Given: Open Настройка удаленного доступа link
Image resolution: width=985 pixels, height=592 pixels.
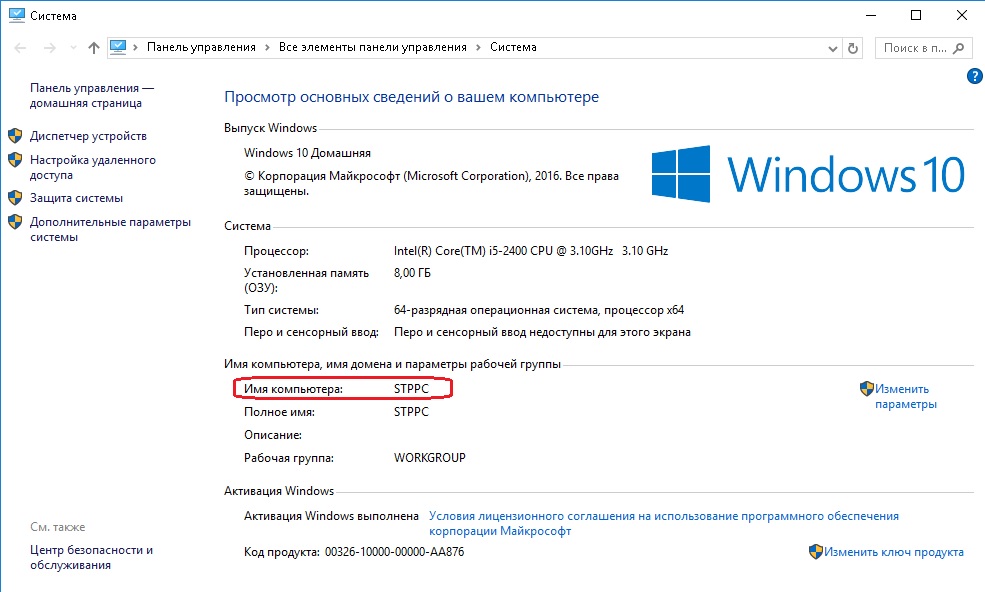Looking at the screenshot, I should (92, 167).
